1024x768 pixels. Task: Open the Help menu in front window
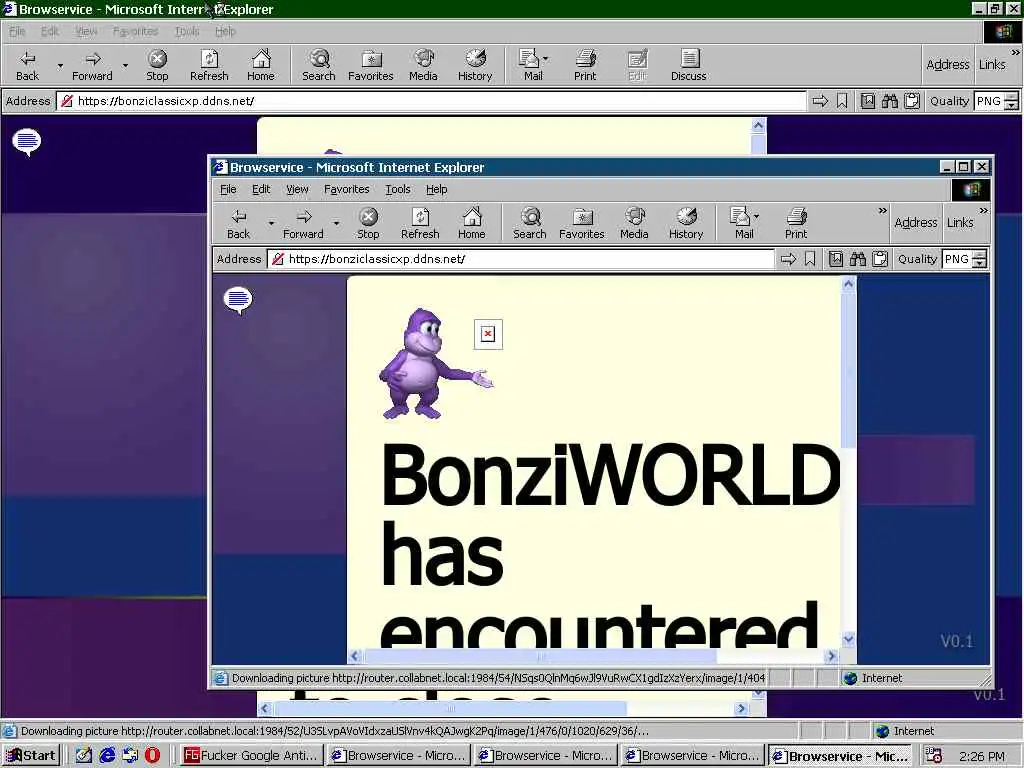pos(437,189)
